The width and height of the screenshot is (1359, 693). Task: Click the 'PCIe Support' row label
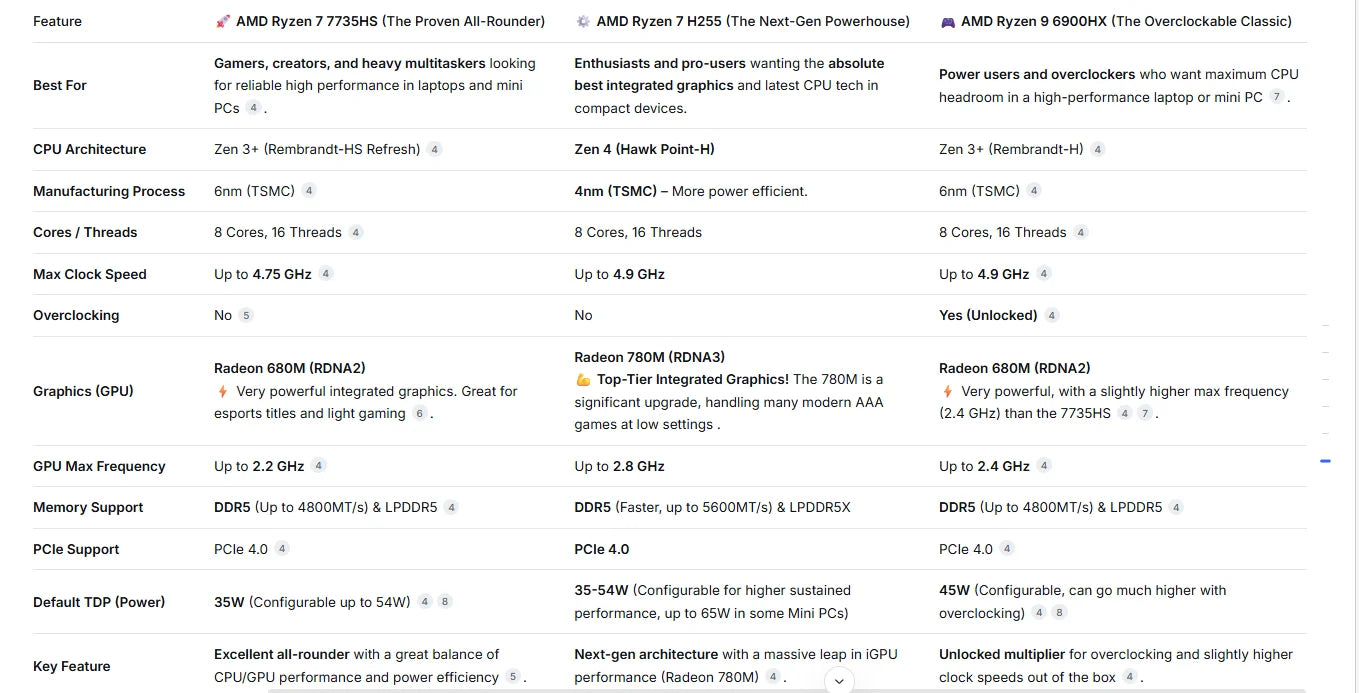click(x=76, y=549)
